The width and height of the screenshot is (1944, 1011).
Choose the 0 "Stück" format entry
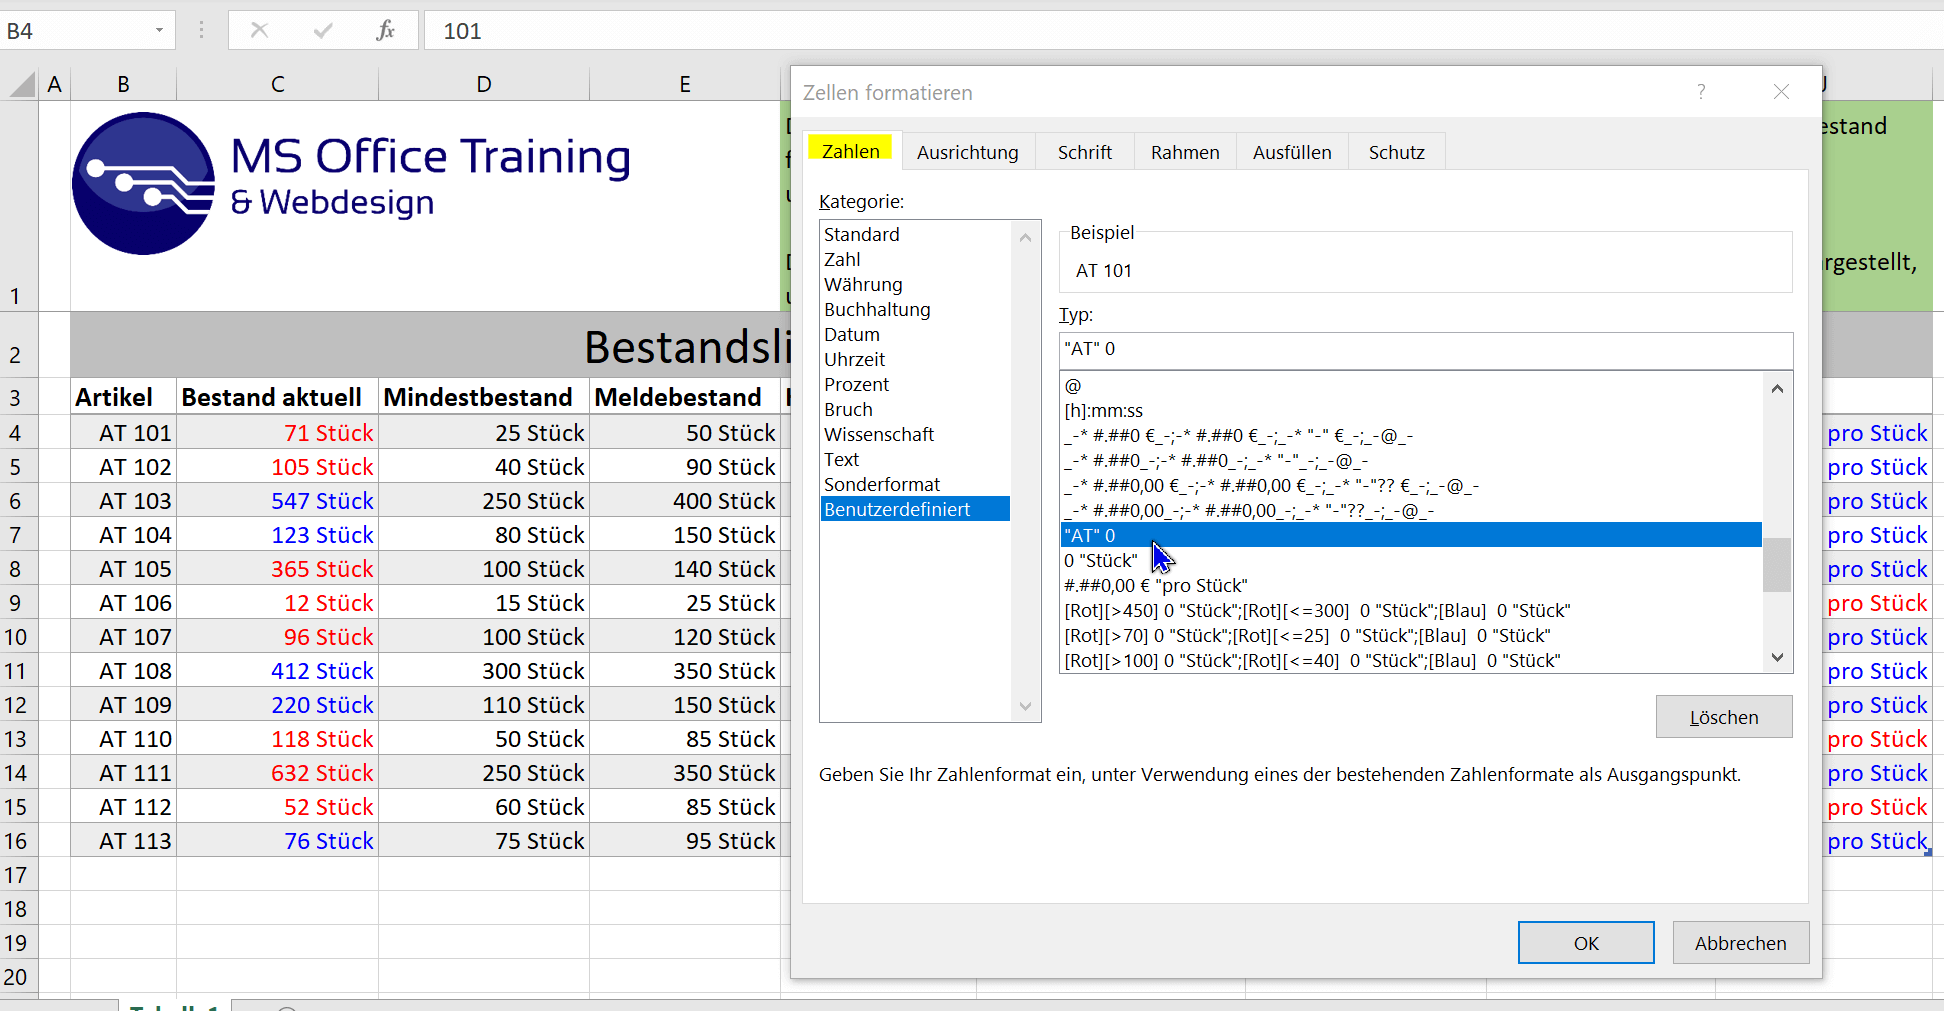(1101, 560)
